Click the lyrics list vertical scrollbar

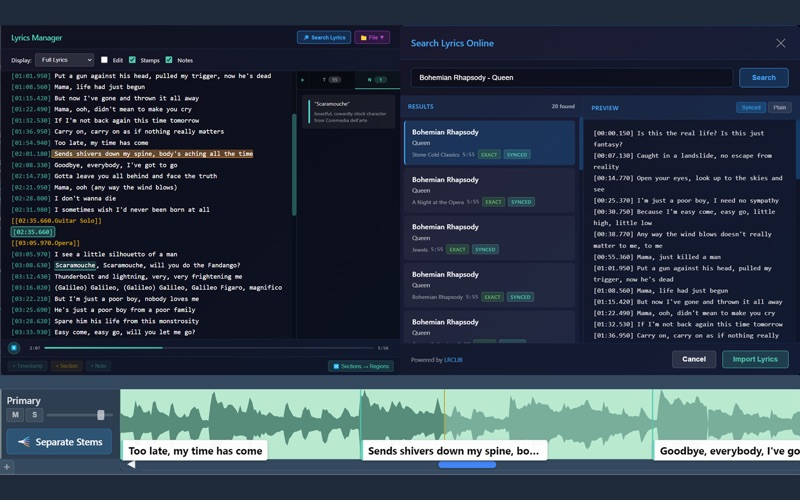point(294,164)
